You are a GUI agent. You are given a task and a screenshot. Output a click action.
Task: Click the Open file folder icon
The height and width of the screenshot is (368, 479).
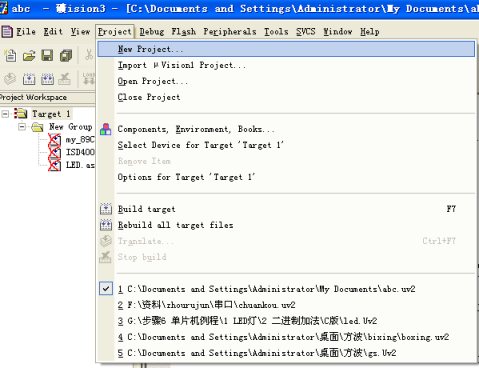coord(29,56)
